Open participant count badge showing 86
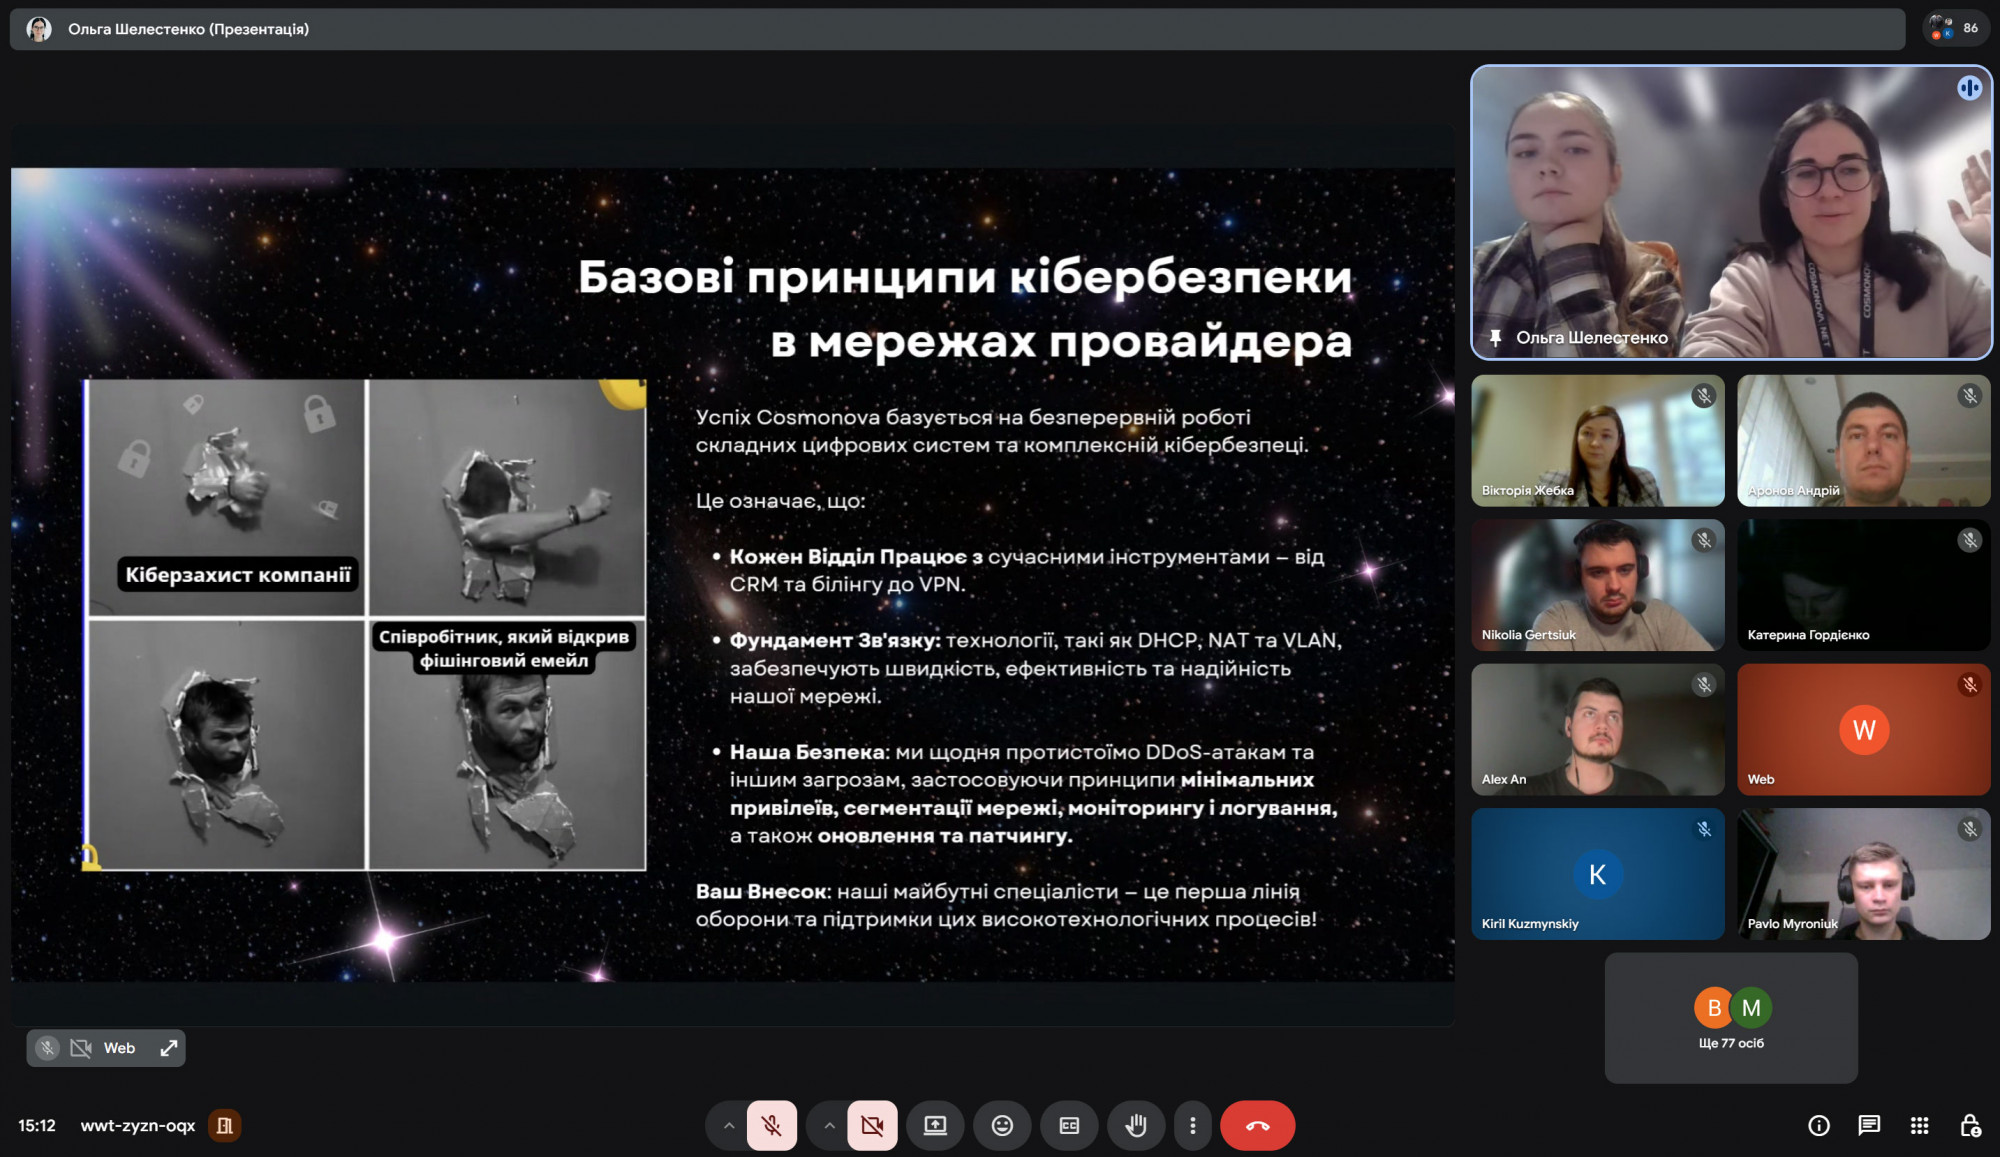 click(1956, 28)
